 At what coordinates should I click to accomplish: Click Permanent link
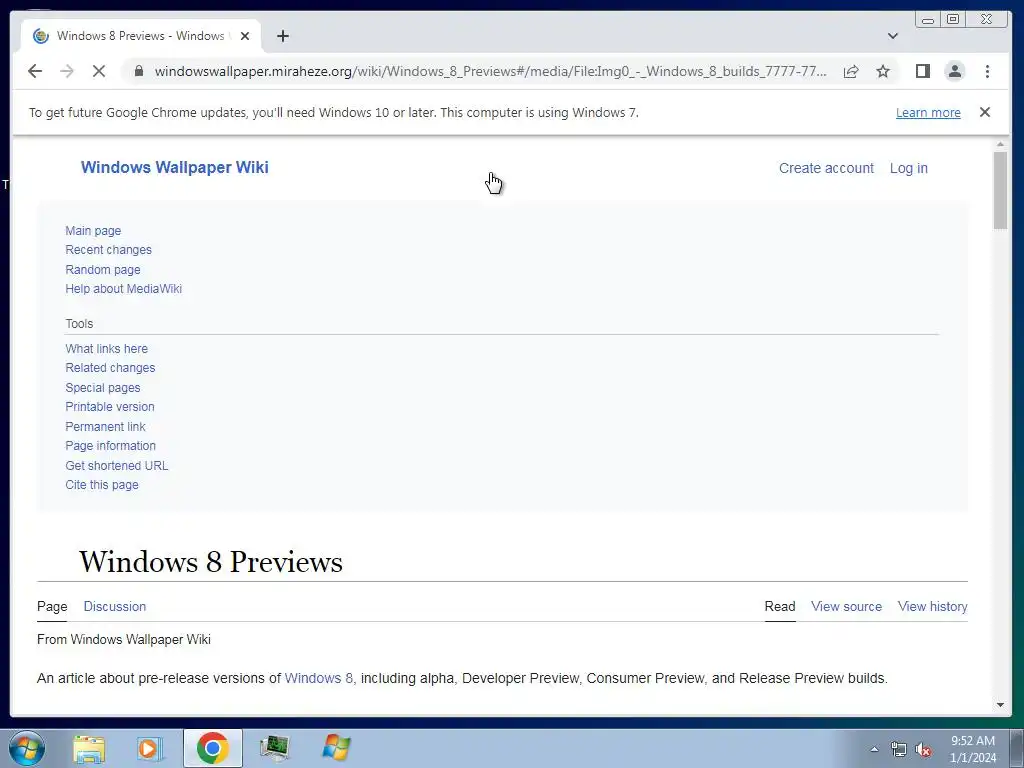click(x=105, y=426)
